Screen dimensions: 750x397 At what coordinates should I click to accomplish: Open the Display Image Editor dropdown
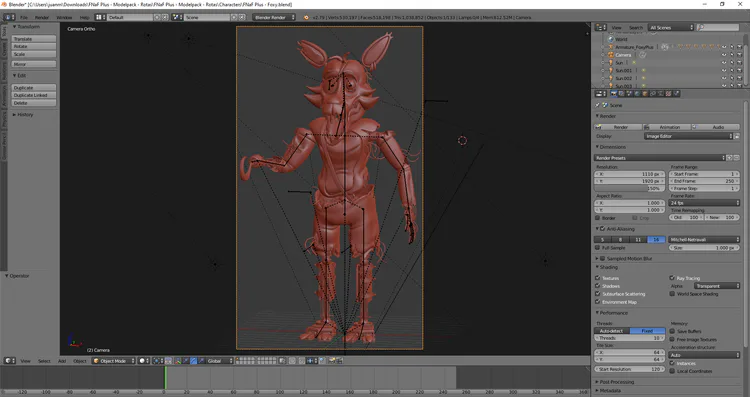pos(688,136)
